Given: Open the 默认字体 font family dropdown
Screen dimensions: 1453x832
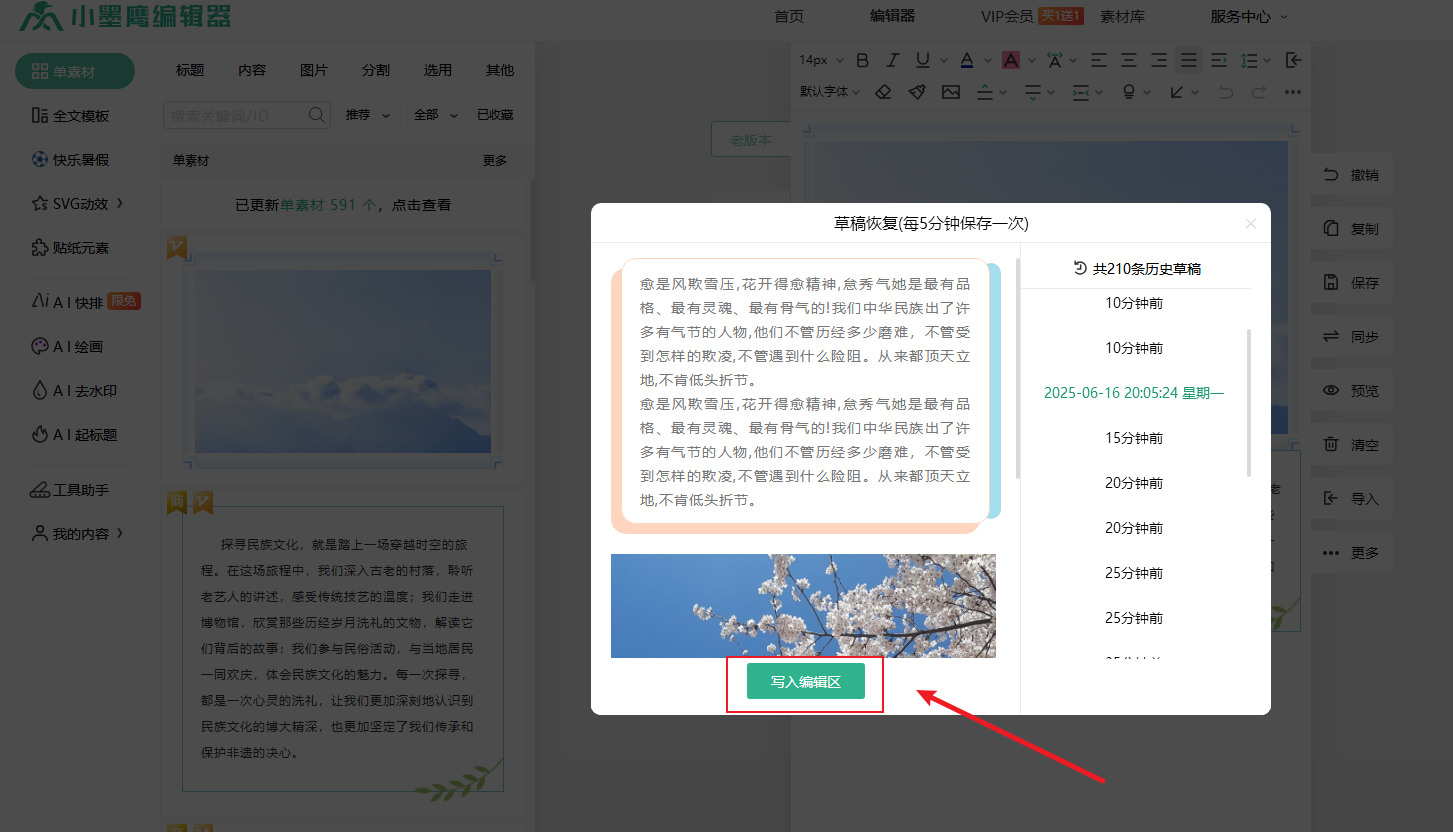Looking at the screenshot, I should point(830,91).
